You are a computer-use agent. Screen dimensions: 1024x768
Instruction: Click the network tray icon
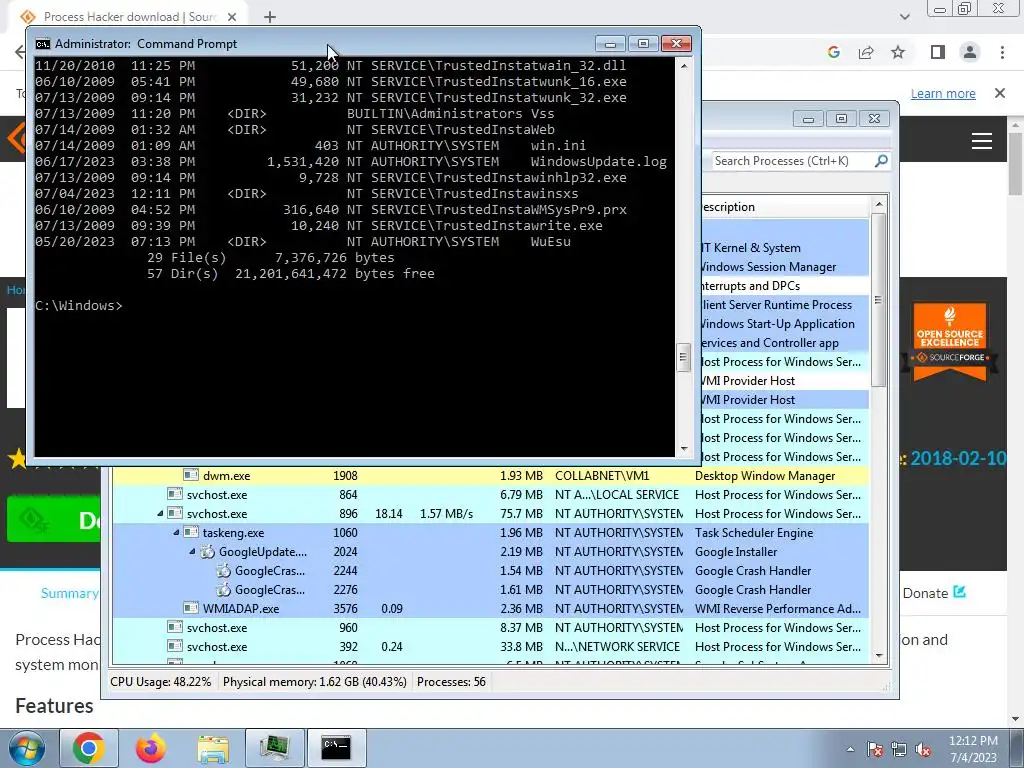pos(899,749)
